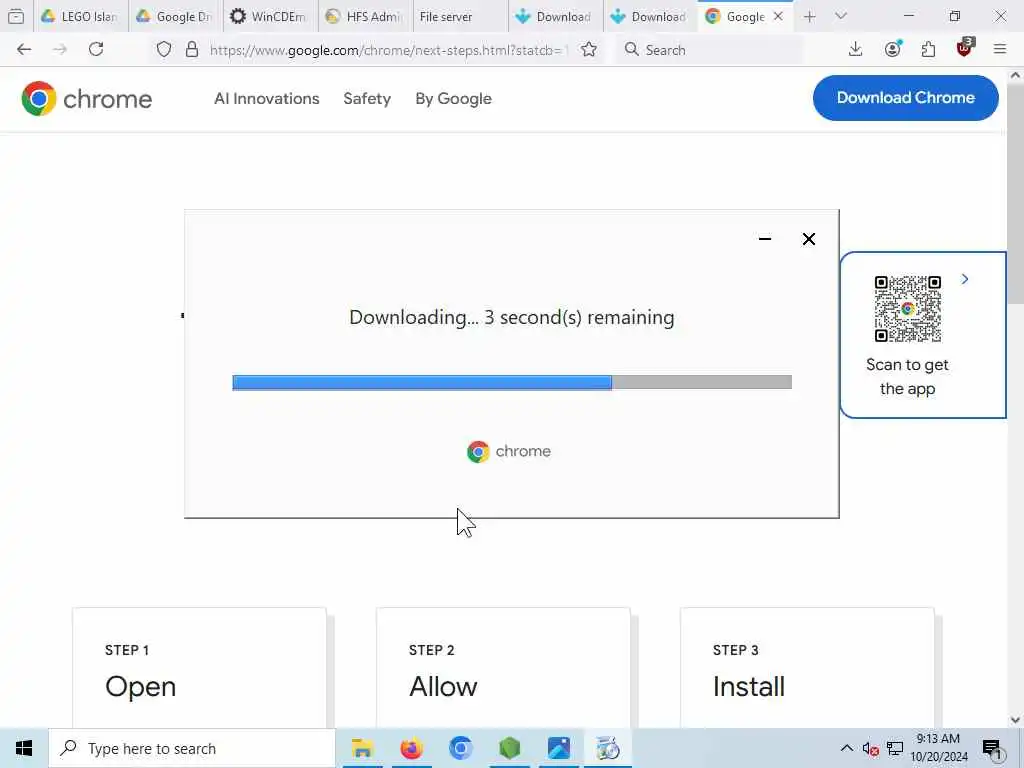
Task: Open the Firefox downloads panel arrow
Action: (856, 50)
